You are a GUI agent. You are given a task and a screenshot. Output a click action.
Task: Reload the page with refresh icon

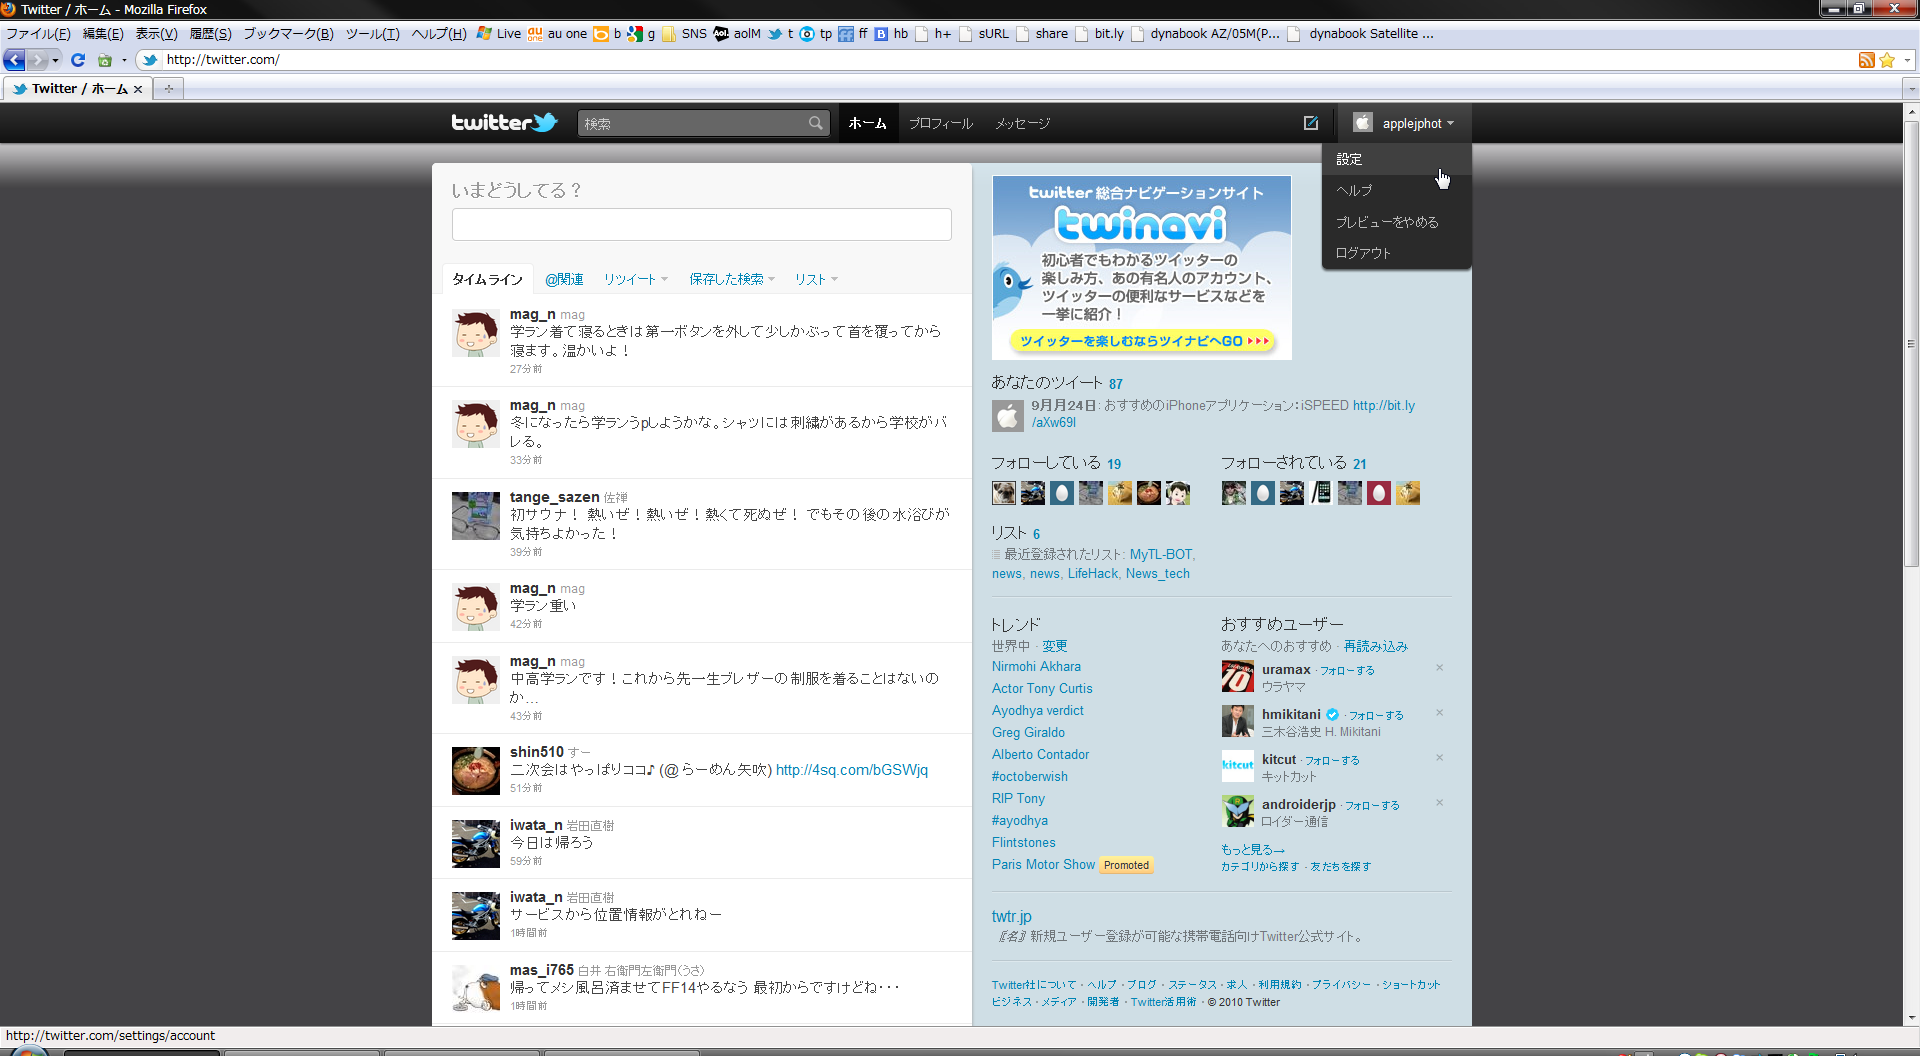click(x=78, y=60)
